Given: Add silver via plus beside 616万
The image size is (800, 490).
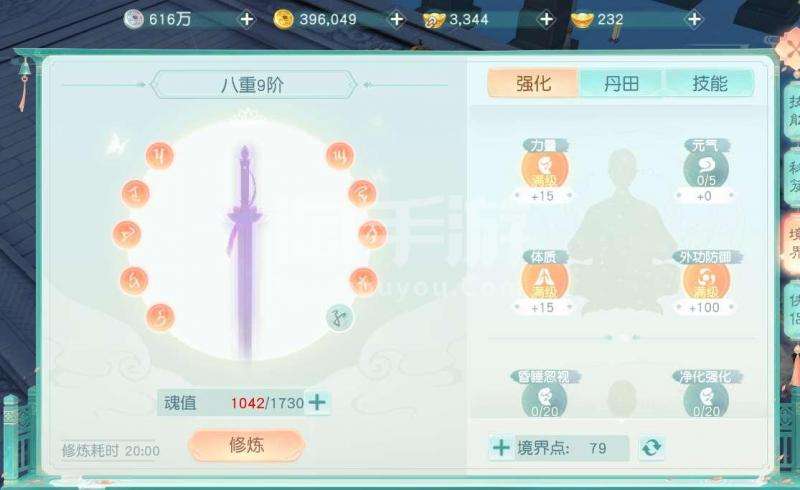Looking at the screenshot, I should point(247,19).
